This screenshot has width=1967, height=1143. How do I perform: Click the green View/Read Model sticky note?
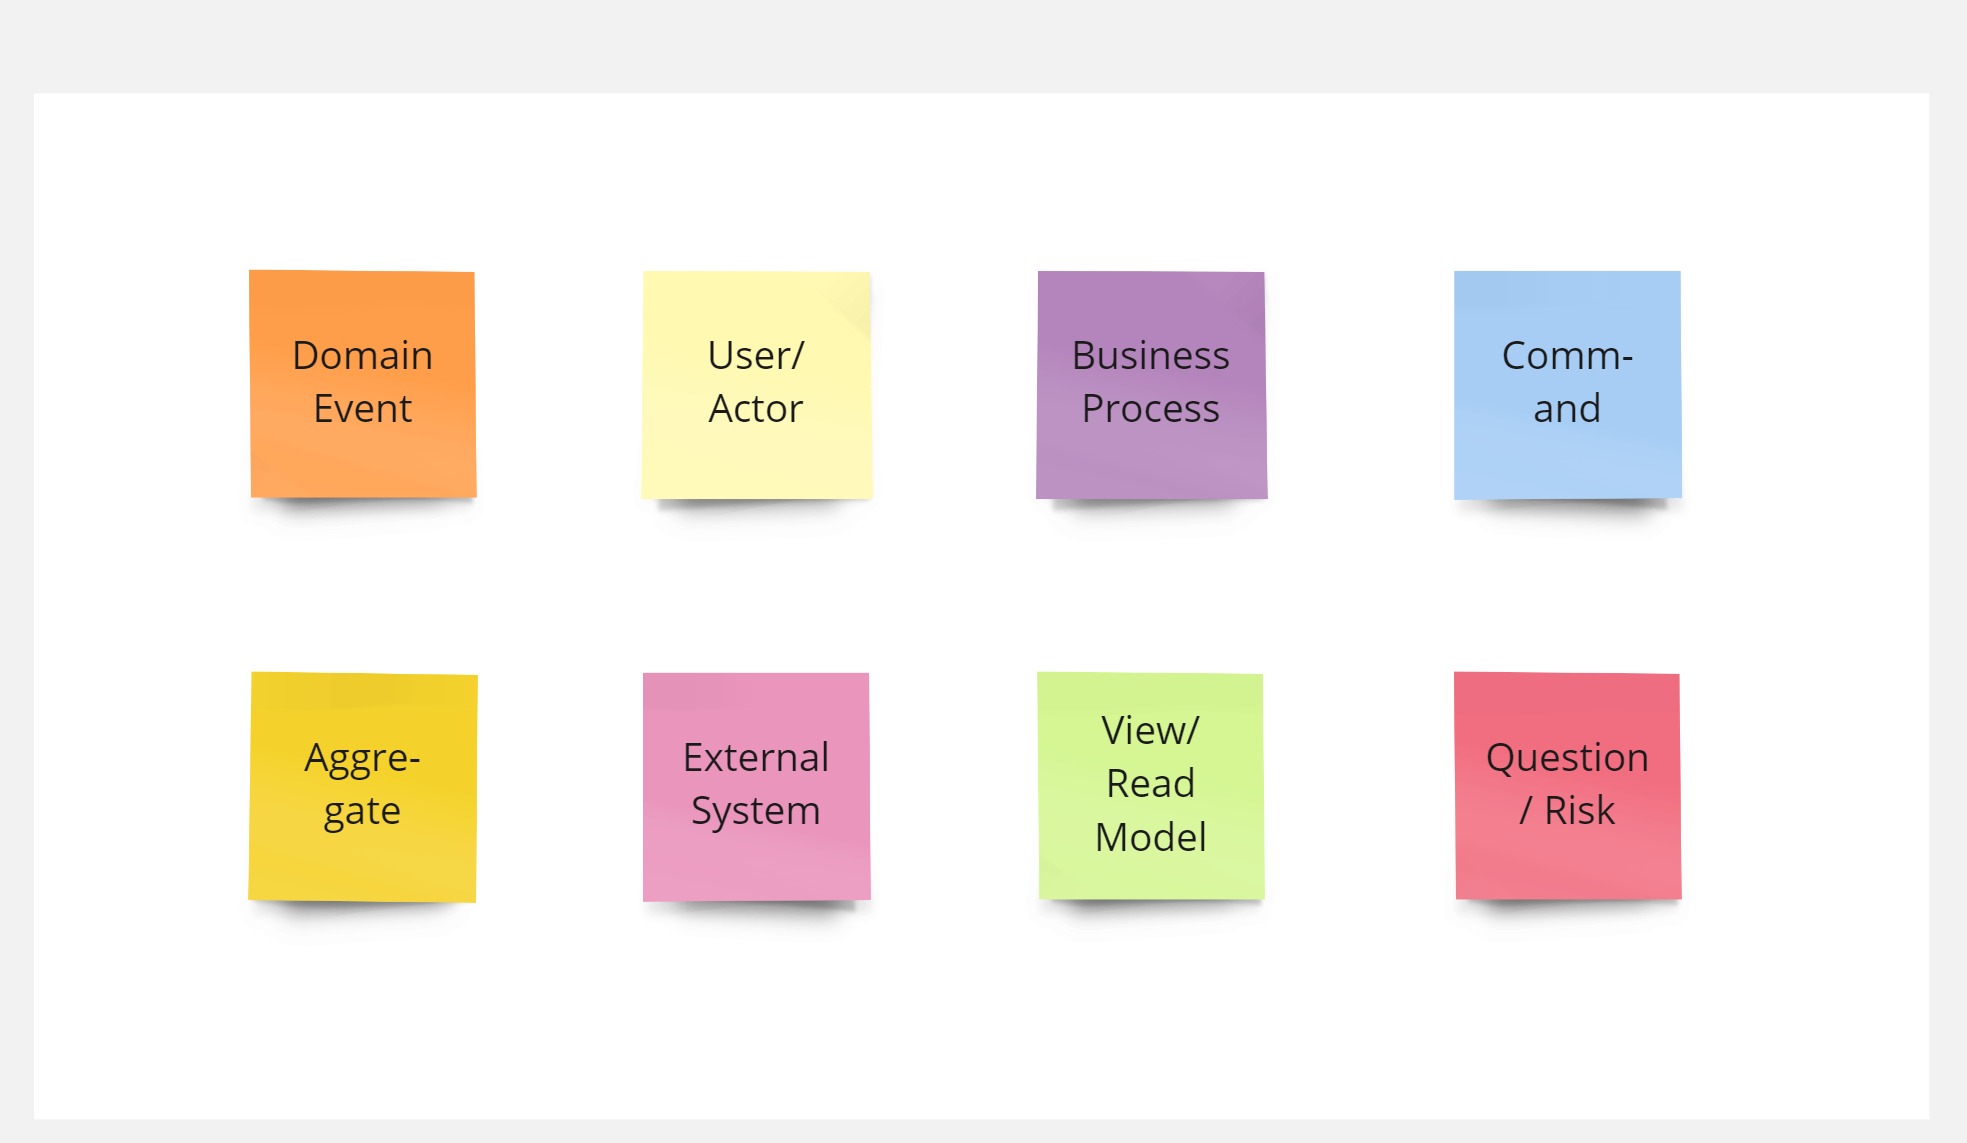[x=1151, y=786]
